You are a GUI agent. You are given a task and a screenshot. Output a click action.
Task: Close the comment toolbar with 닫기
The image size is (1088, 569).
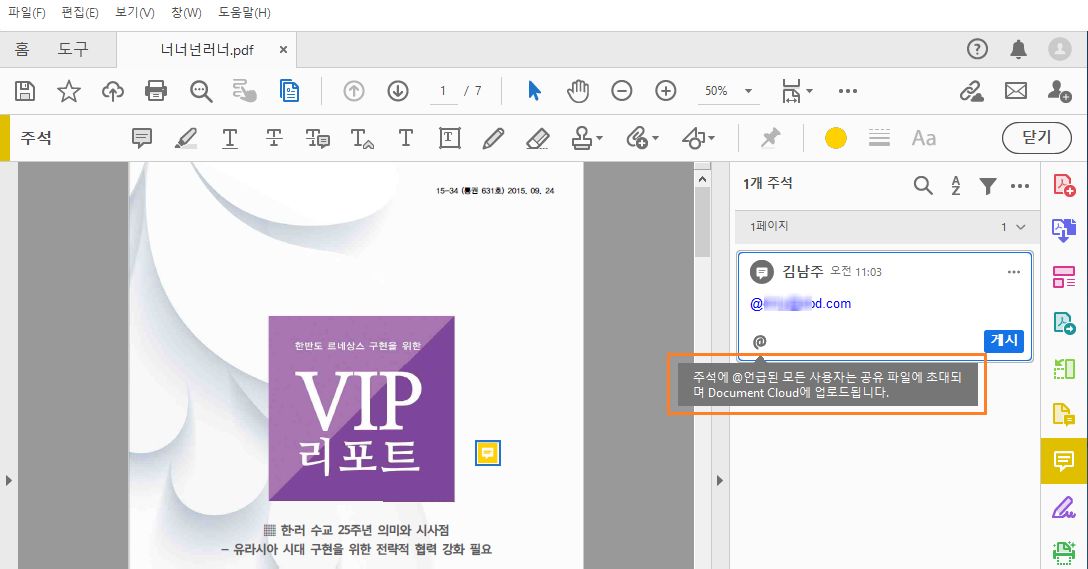pos(1037,138)
